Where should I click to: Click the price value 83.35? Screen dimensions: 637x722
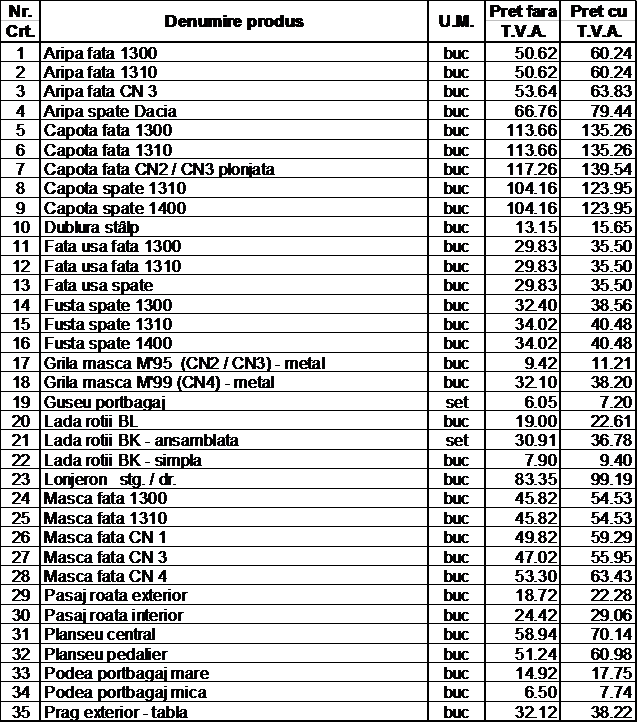click(536, 479)
